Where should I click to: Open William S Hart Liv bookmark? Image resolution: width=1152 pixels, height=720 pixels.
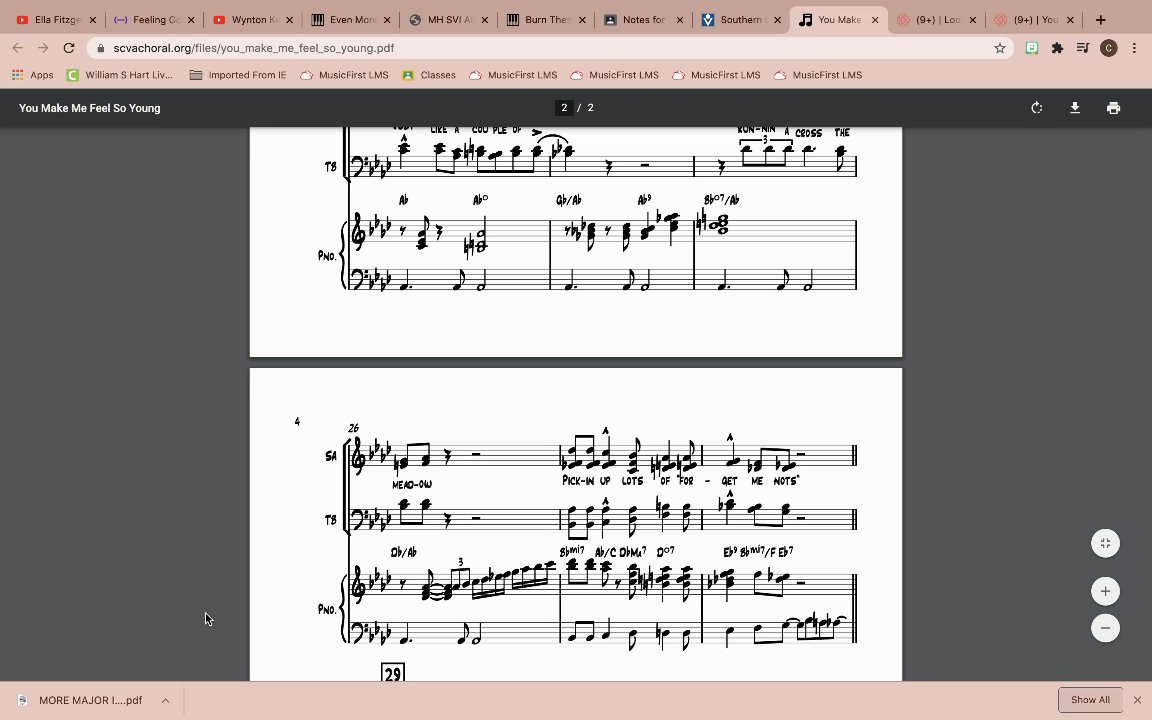(120, 75)
